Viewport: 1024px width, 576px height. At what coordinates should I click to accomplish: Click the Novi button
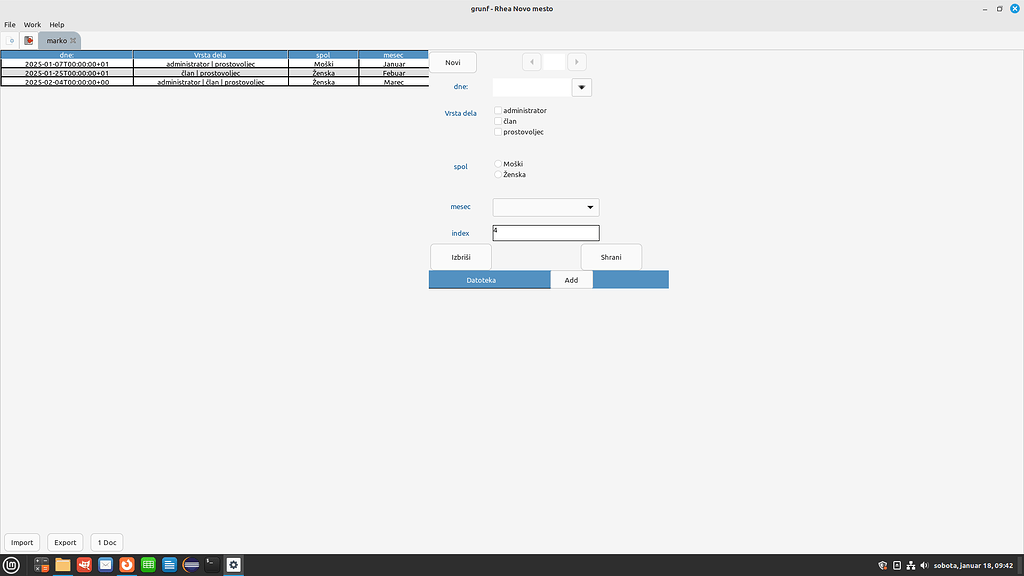click(x=452, y=61)
